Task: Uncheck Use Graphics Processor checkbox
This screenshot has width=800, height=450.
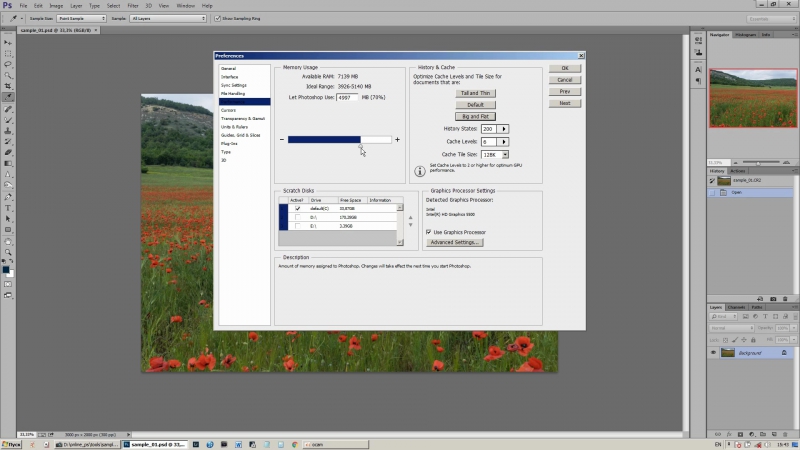Action: click(429, 232)
